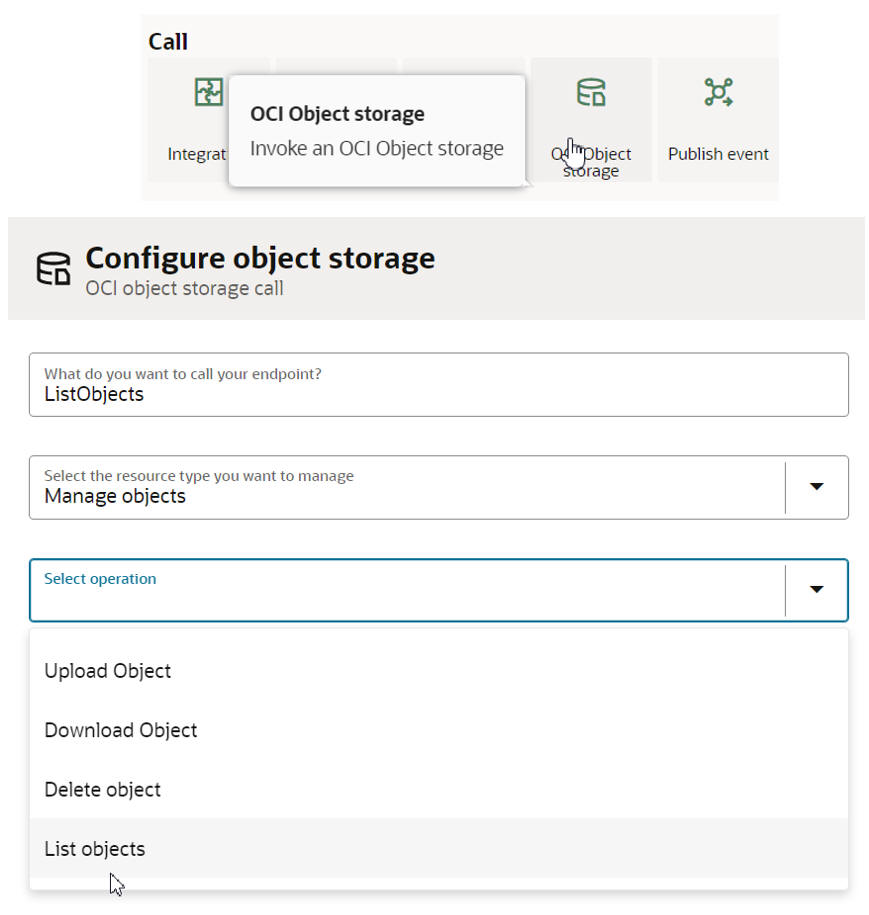Click the Configure object storage header icon
Screen dimensions: 869x915
pos(54,270)
